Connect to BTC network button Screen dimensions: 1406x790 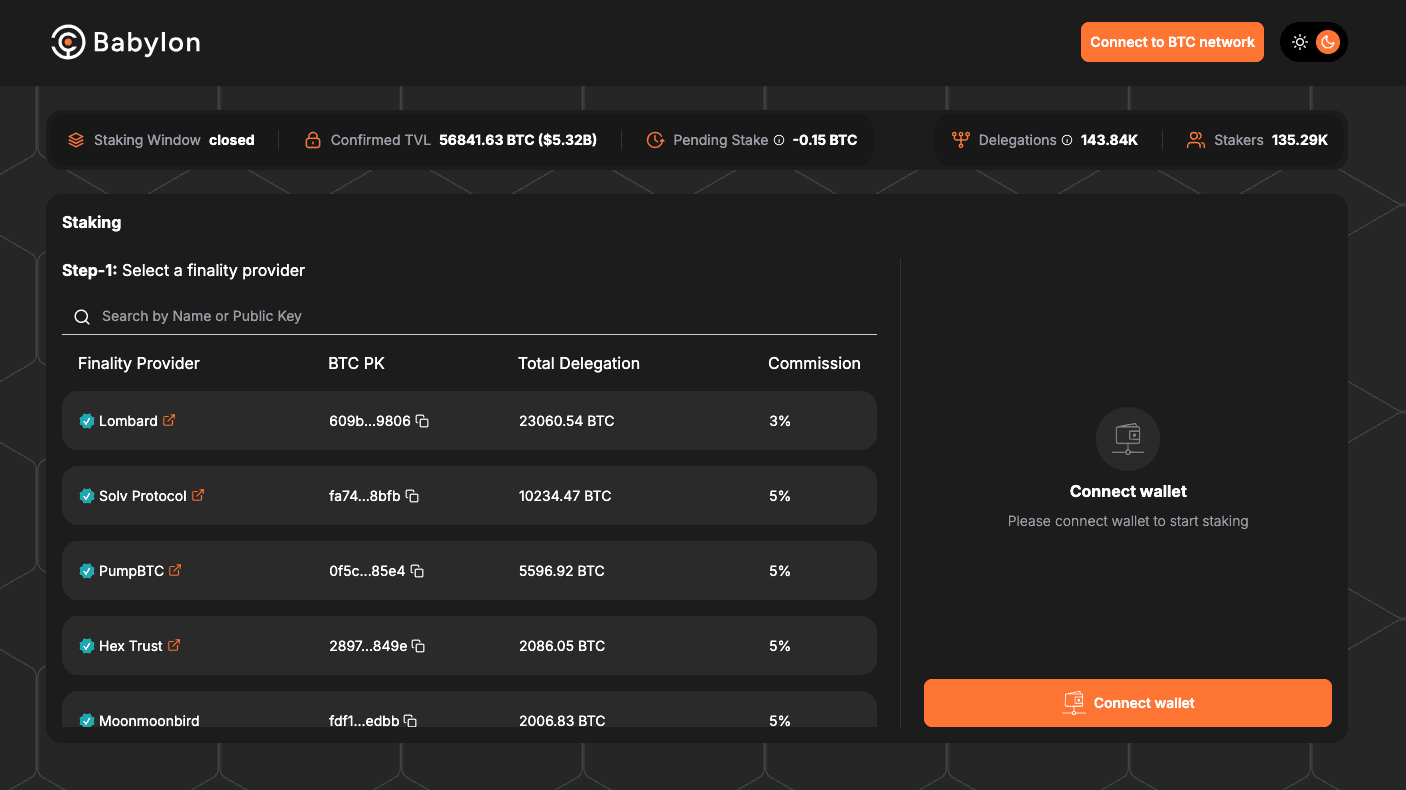tap(1172, 42)
